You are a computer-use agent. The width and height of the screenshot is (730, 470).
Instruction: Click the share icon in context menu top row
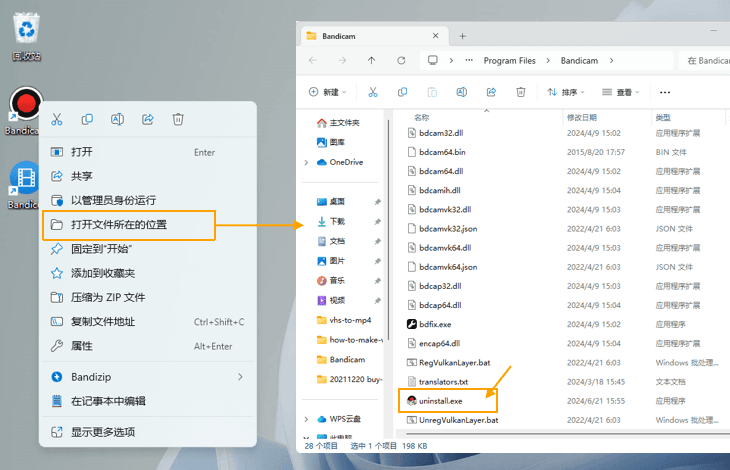(148, 120)
